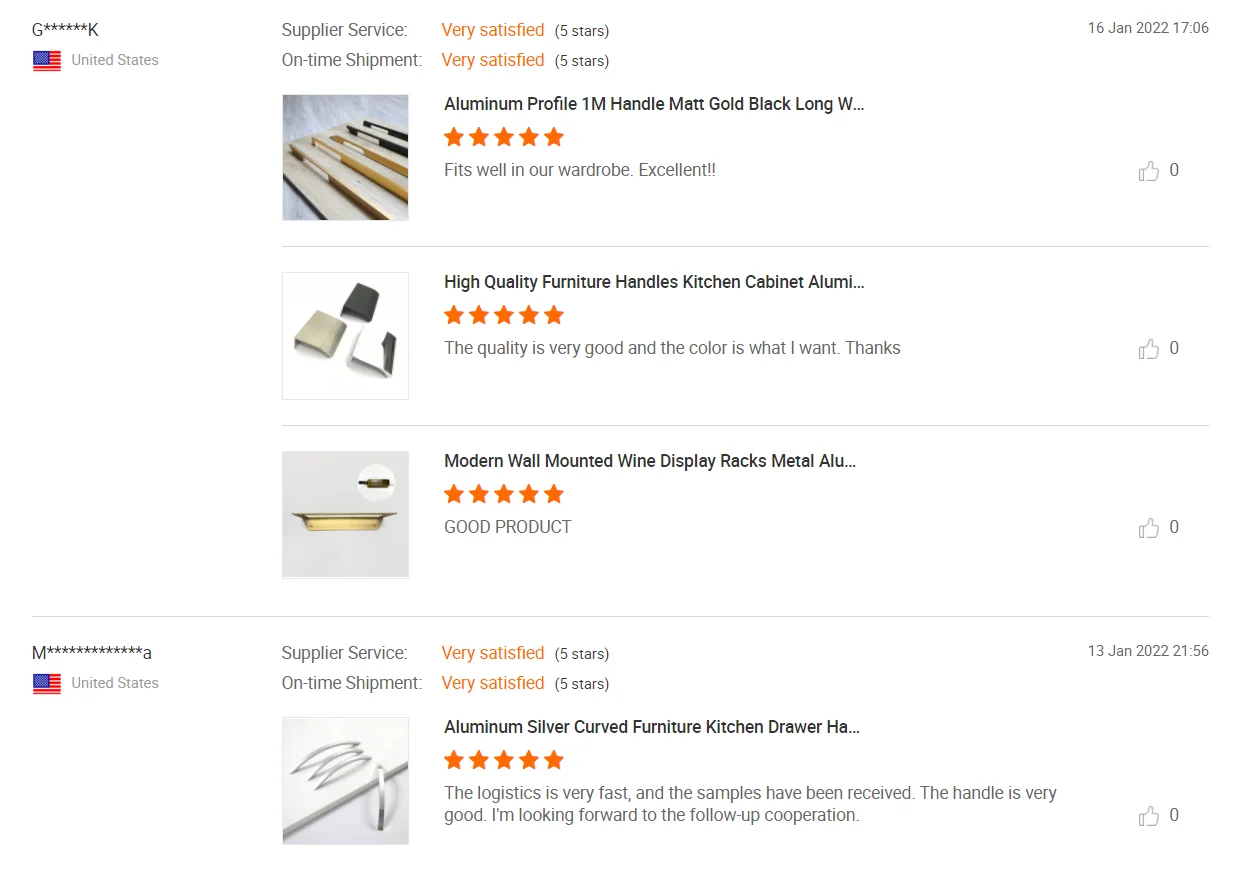Click US flag next to G******K
The width and height of the screenshot is (1242, 872).
(47, 61)
